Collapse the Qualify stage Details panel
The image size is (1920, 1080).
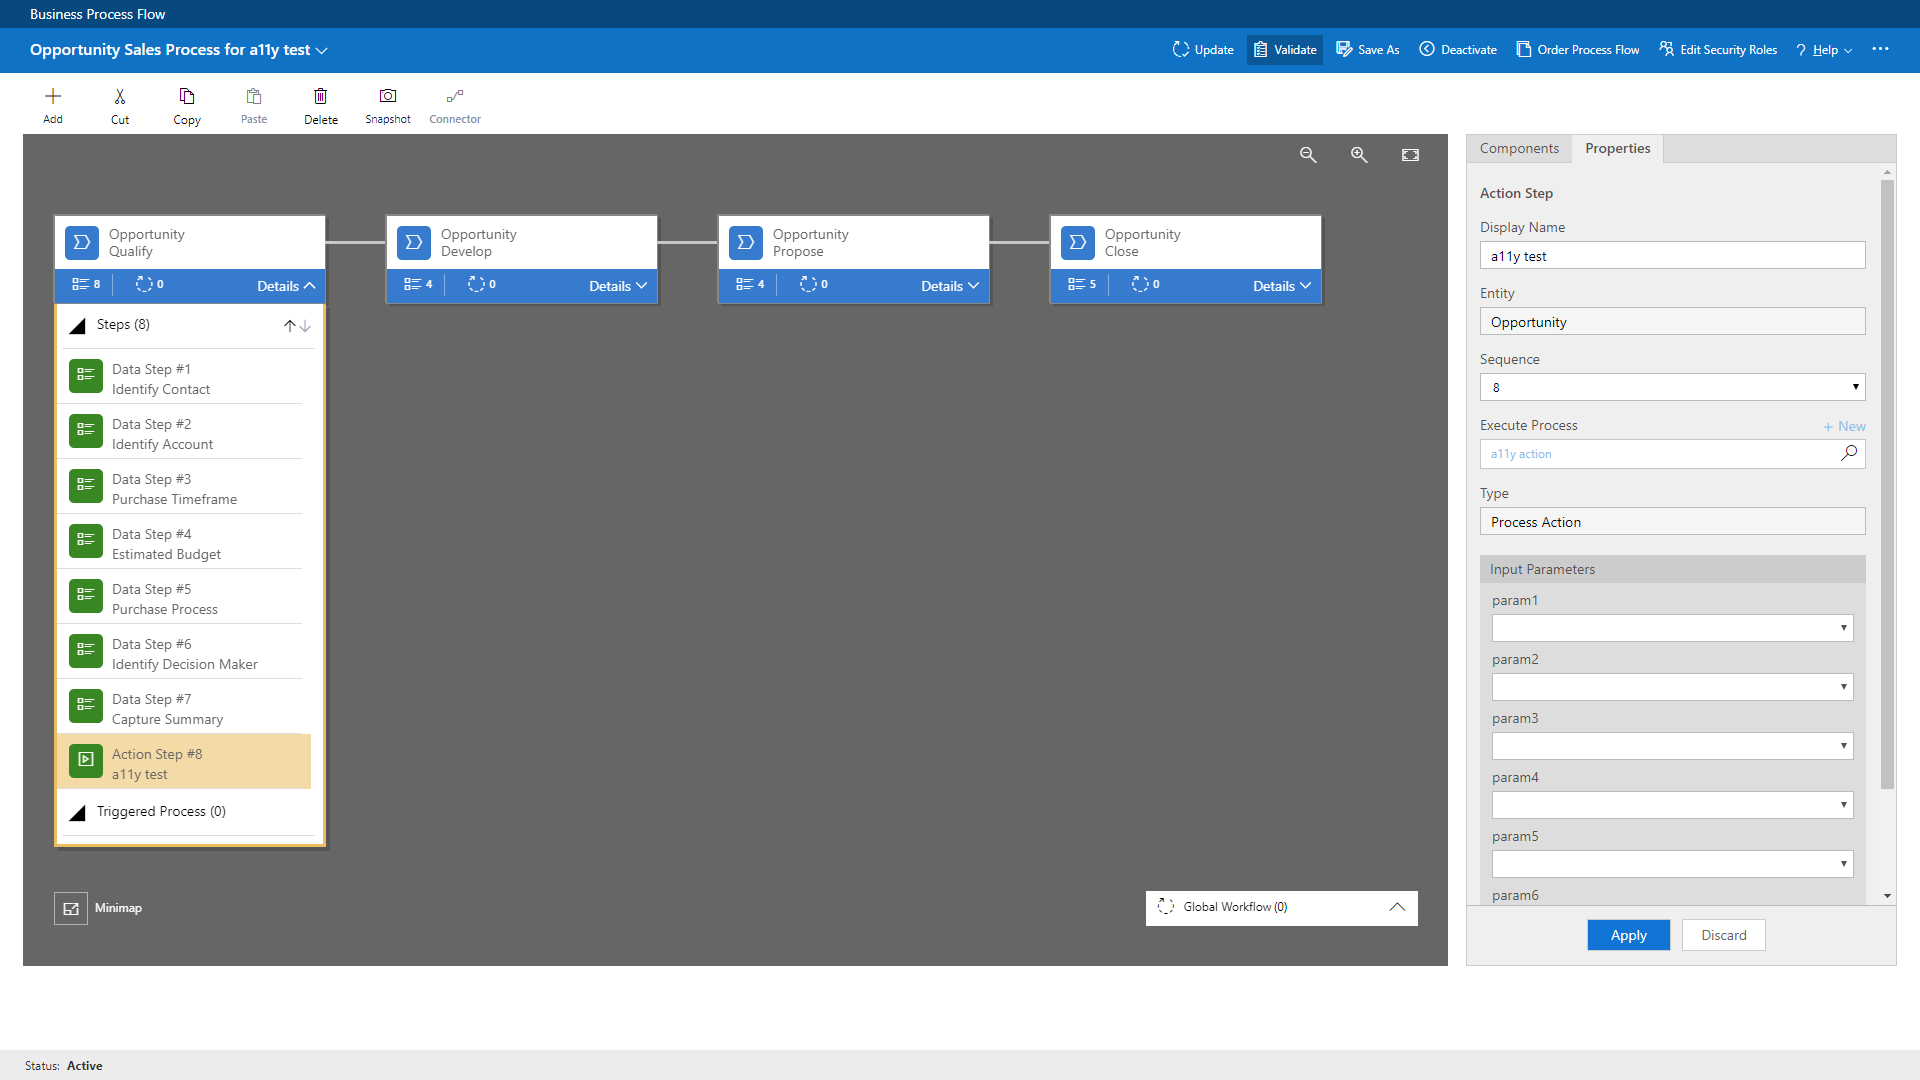point(284,285)
